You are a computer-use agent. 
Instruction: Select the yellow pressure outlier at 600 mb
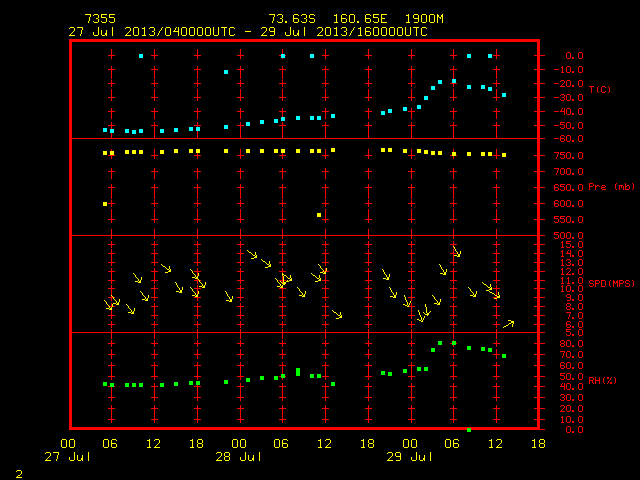pos(105,204)
